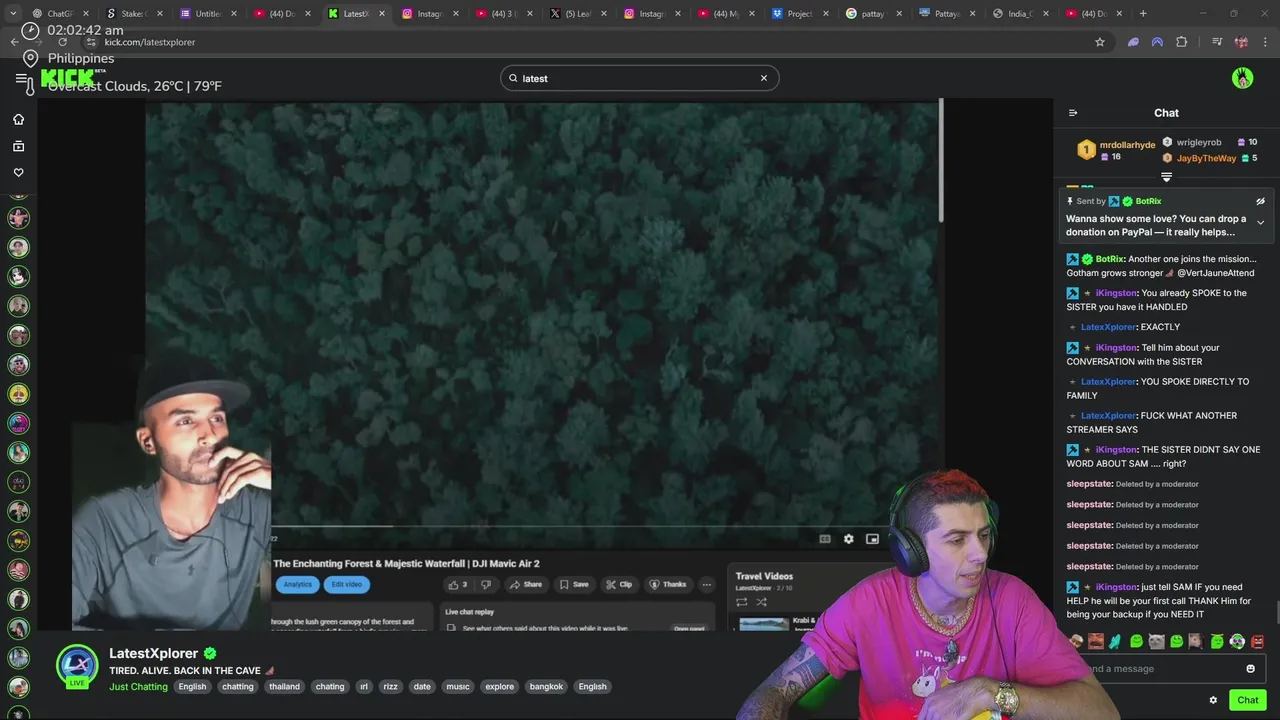Select the bangkok tag
1280x720 pixels.
547,687
